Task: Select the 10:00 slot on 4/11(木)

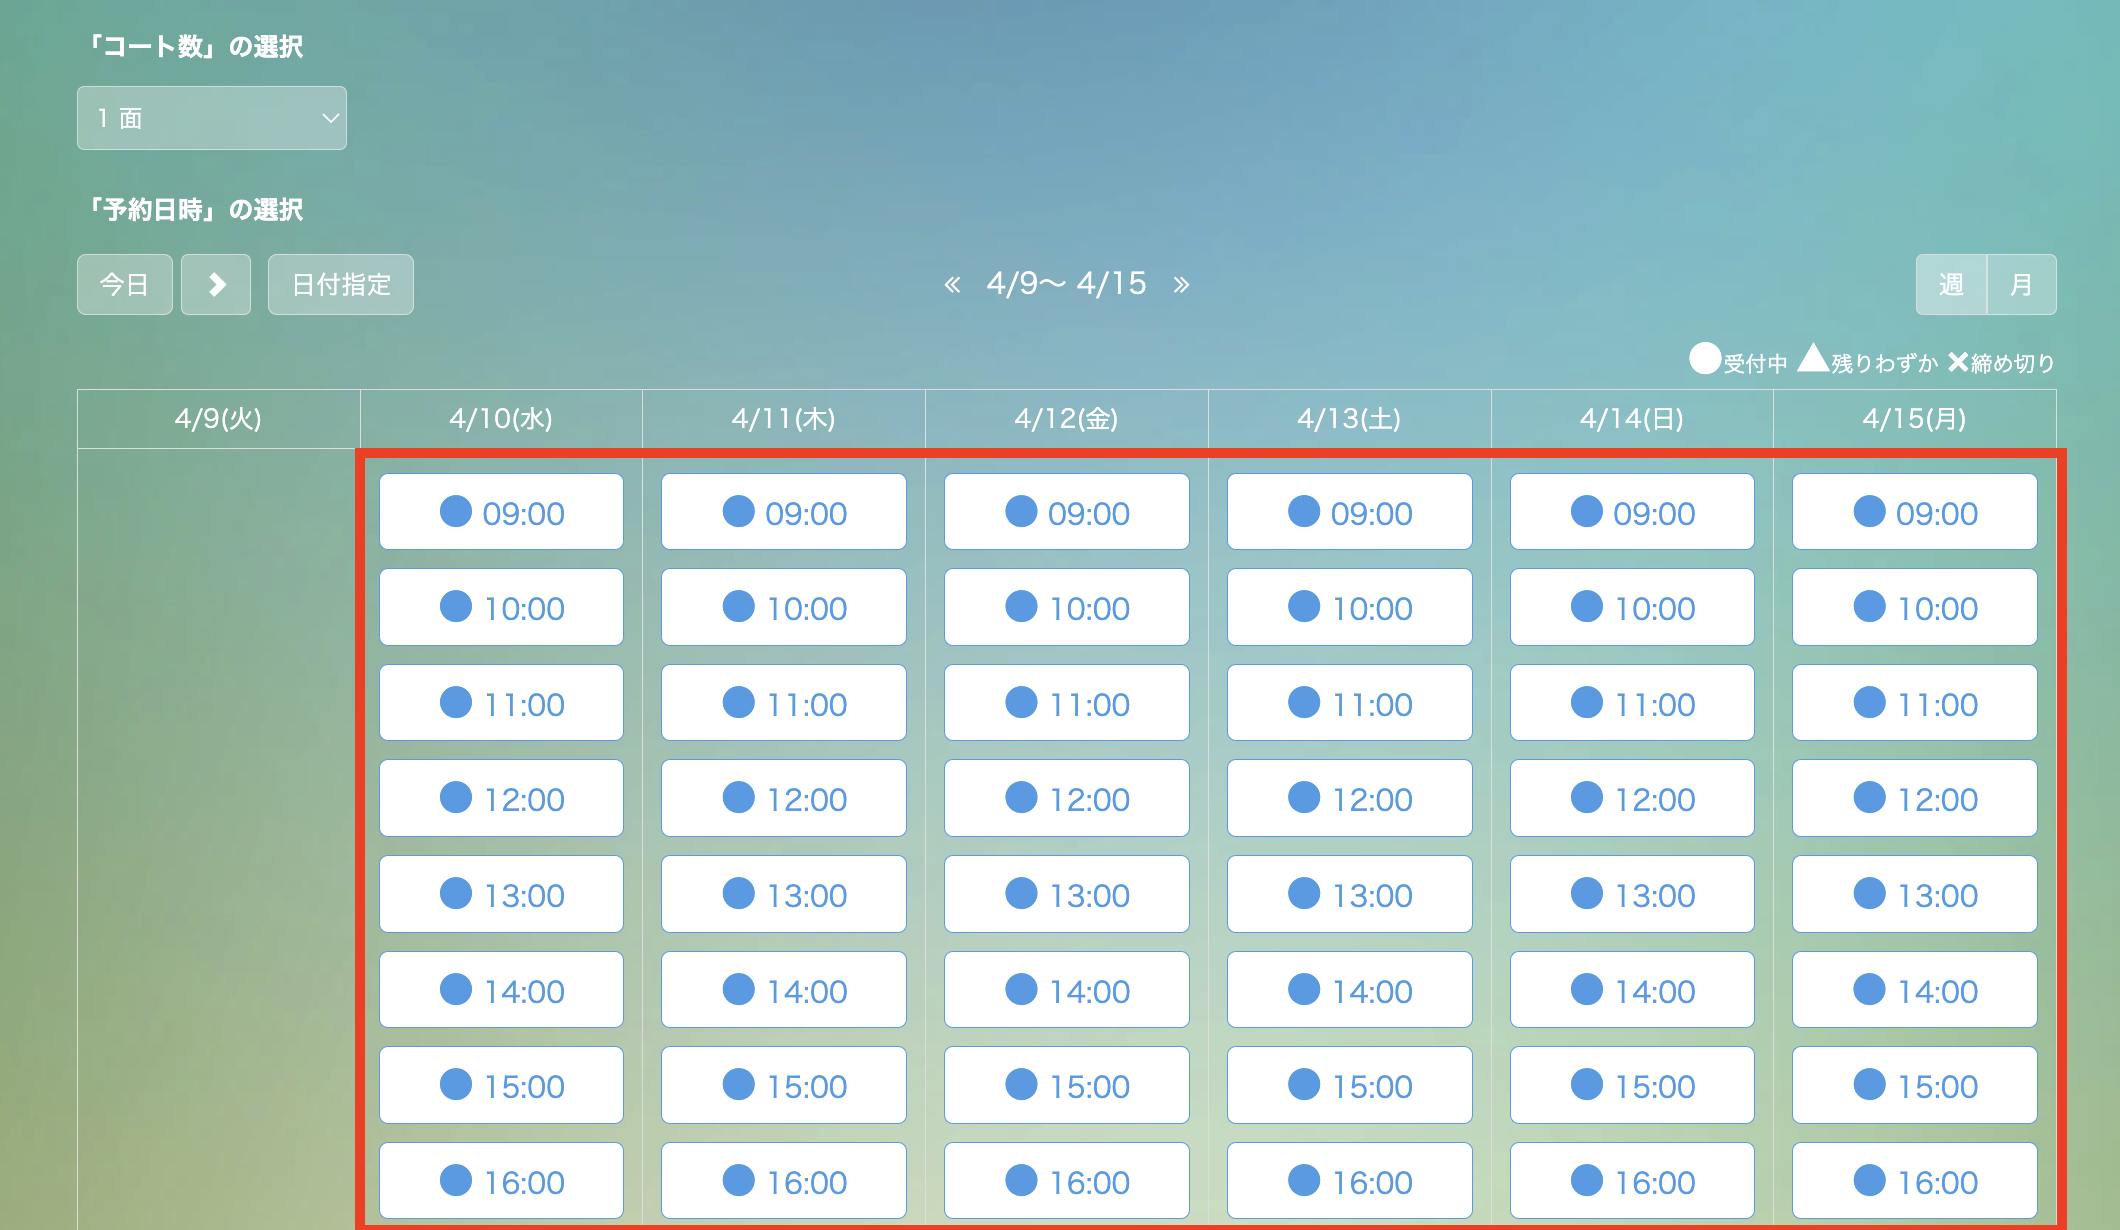Action: 784,607
